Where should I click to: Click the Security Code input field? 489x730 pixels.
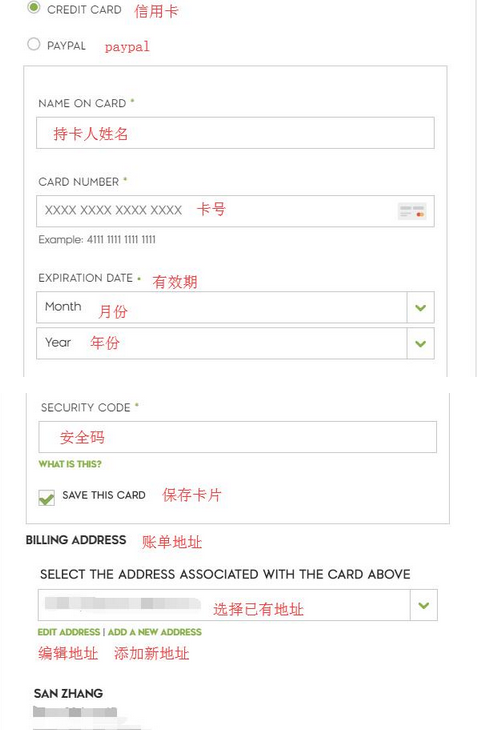(238, 437)
